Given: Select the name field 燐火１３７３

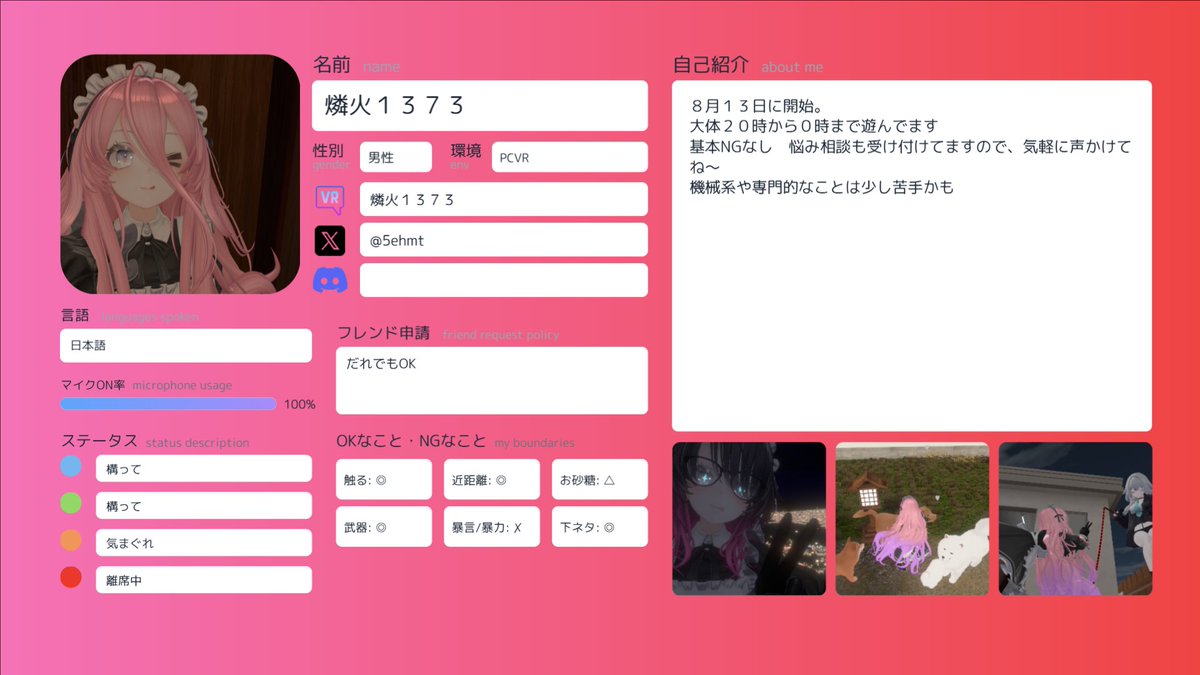Looking at the screenshot, I should click(480, 105).
